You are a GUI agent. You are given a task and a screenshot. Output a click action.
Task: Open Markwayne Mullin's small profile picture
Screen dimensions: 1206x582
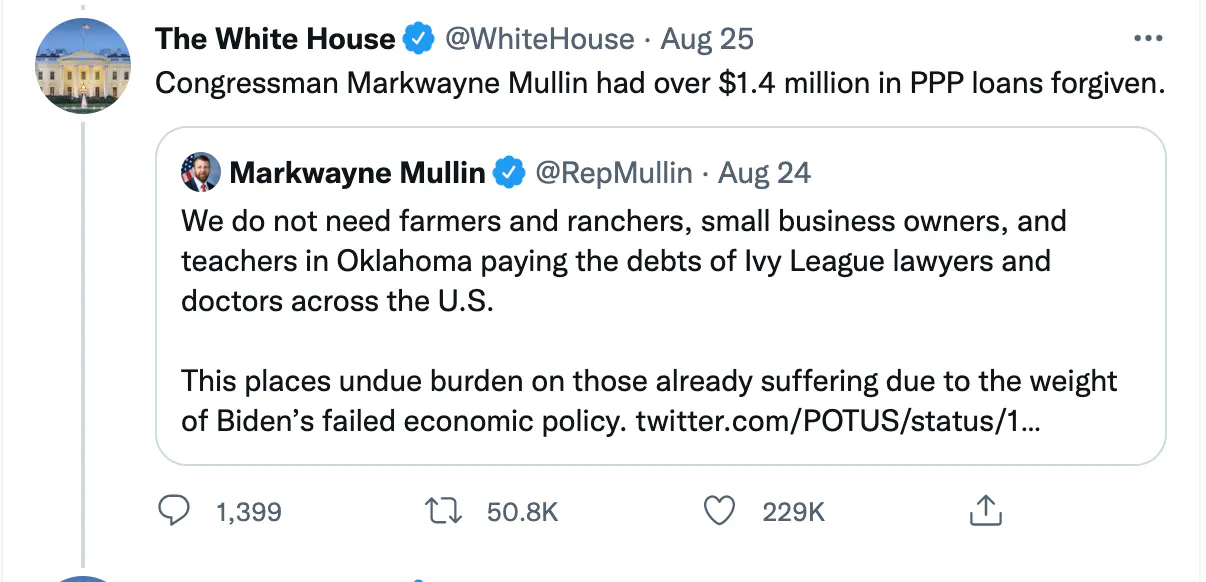click(x=200, y=173)
